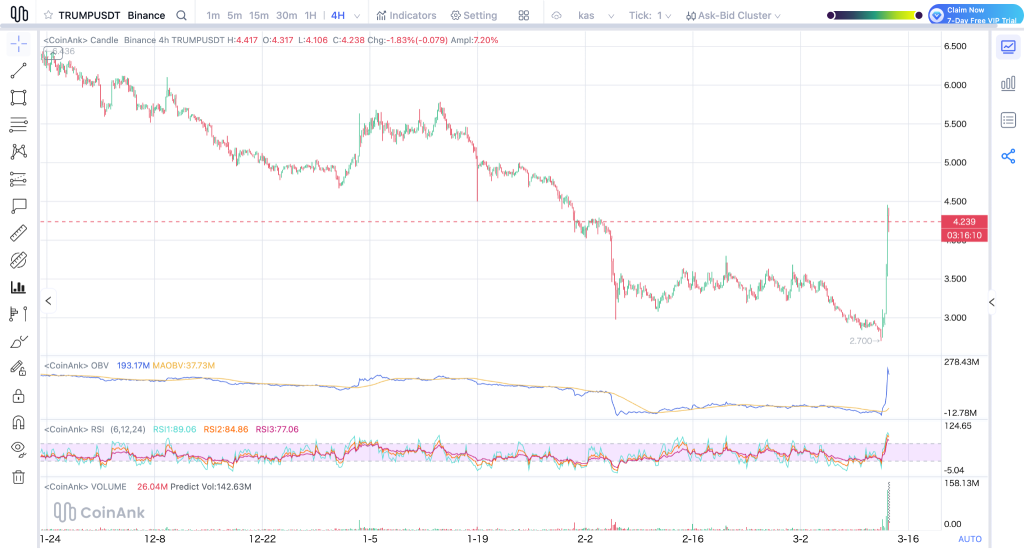
Task: Toggle drawings visibility eye icon
Action: pos(18,449)
